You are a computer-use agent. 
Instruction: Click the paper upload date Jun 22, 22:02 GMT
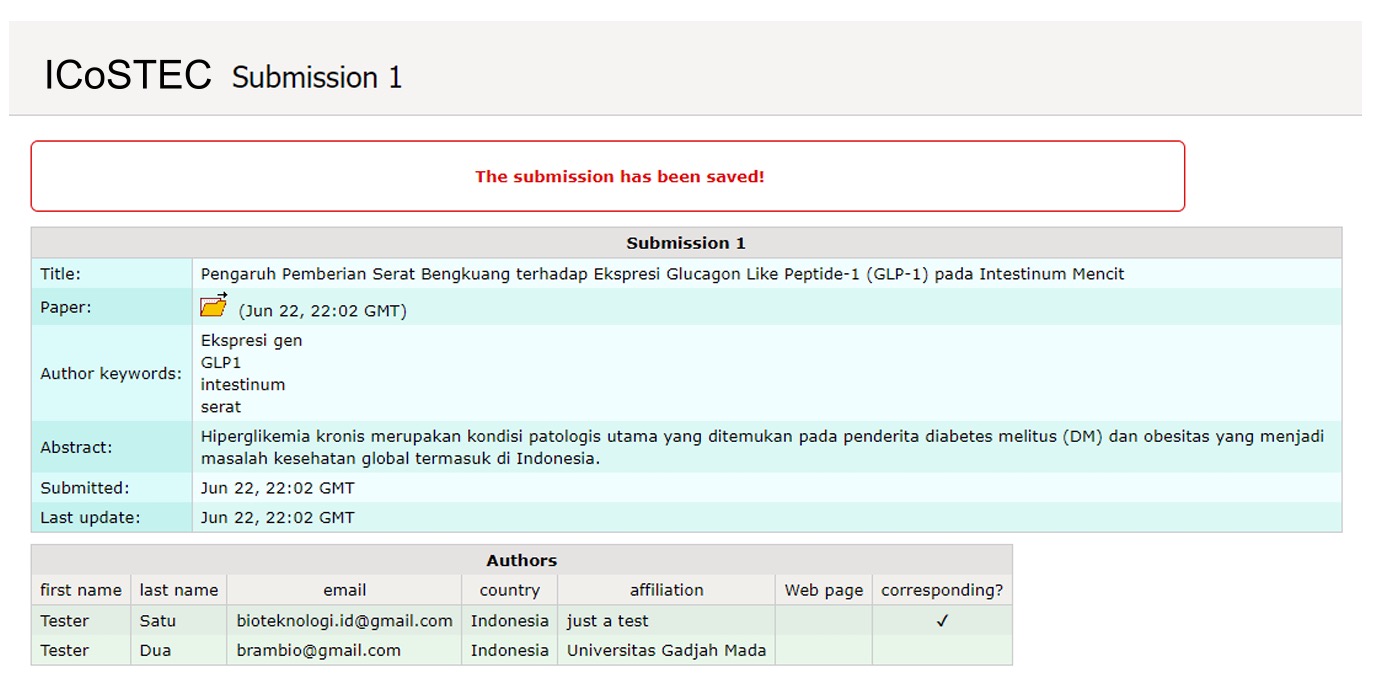322,311
